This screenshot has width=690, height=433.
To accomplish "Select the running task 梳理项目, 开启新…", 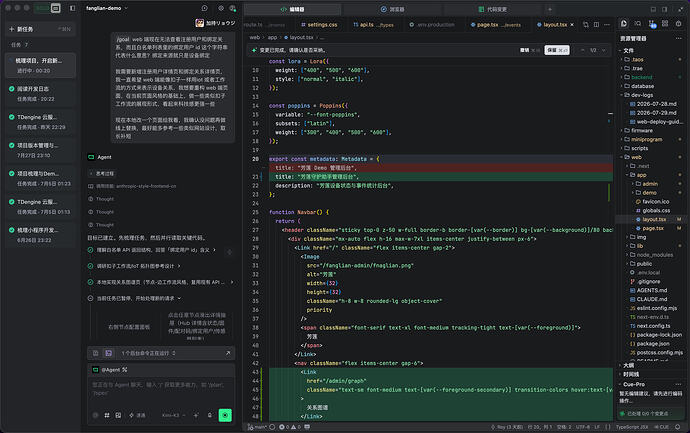I will point(40,65).
